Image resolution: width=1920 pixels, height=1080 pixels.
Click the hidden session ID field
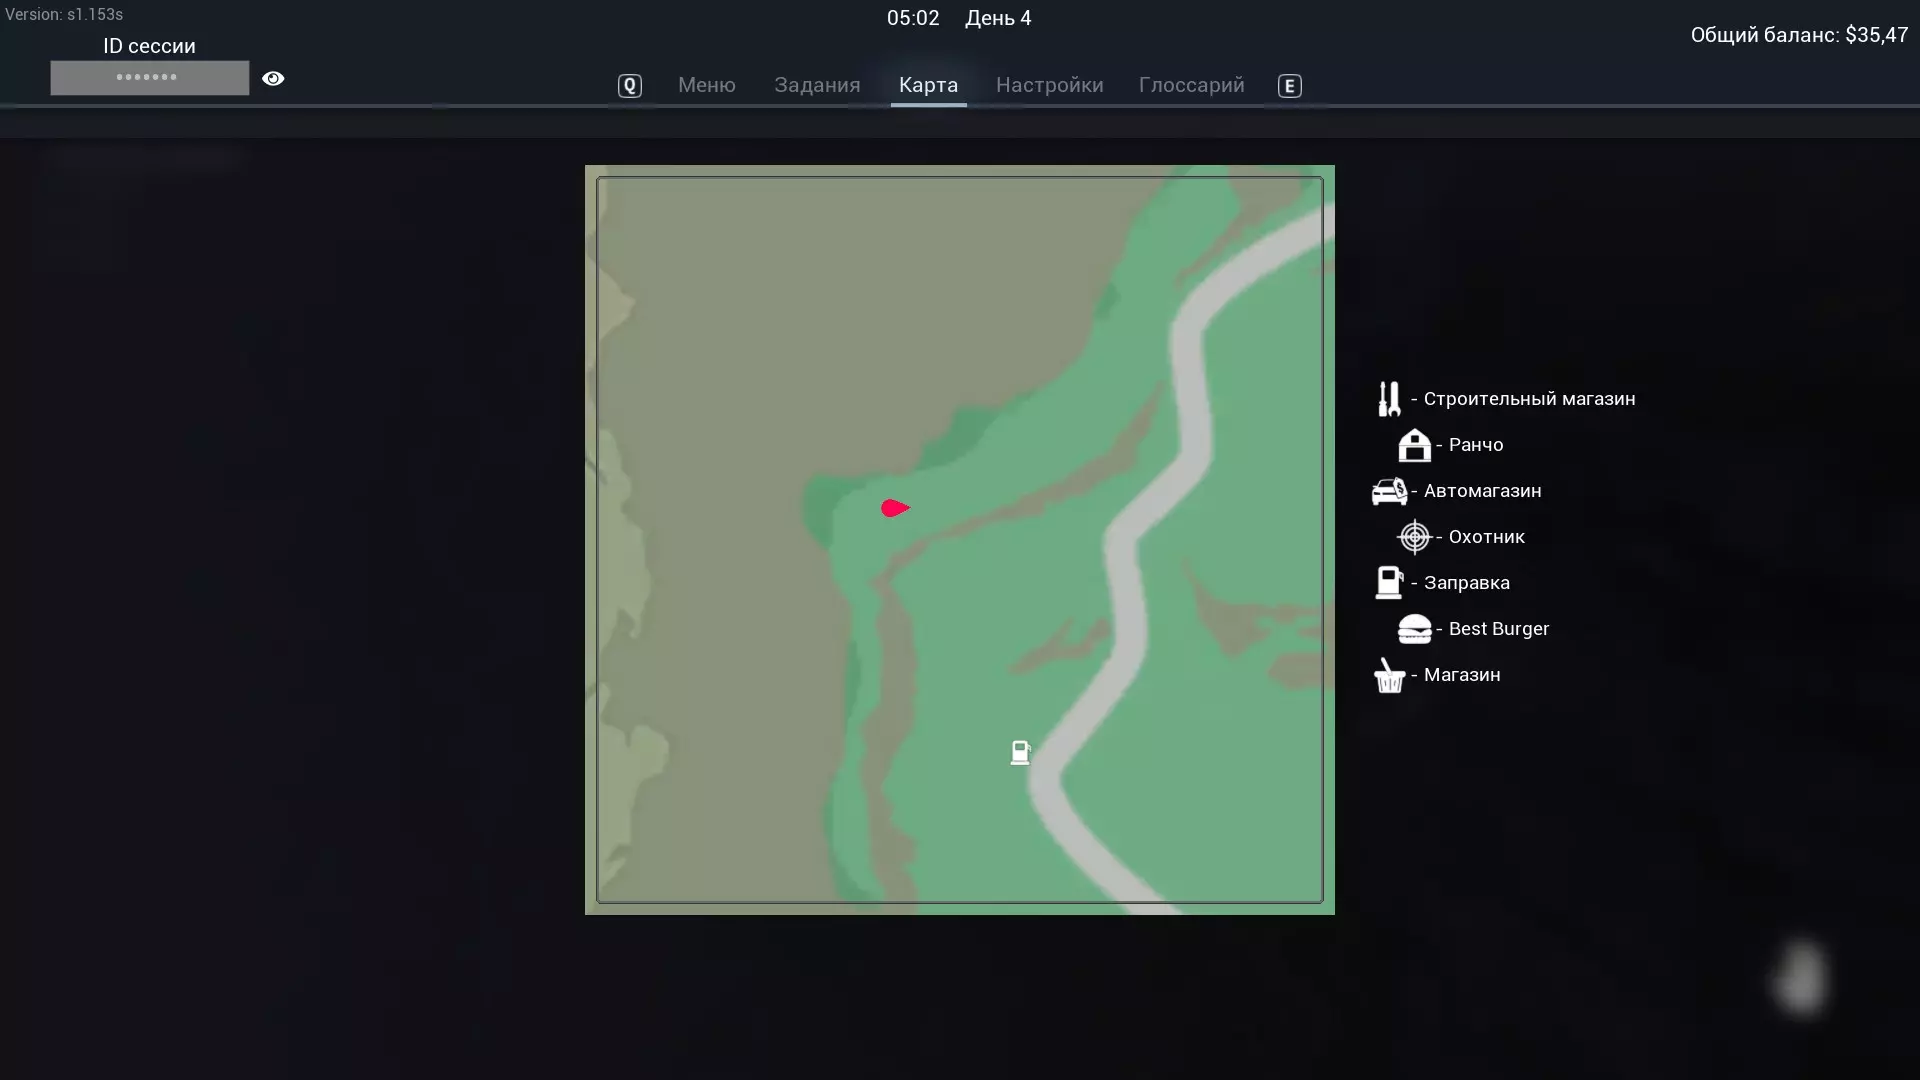tap(149, 78)
